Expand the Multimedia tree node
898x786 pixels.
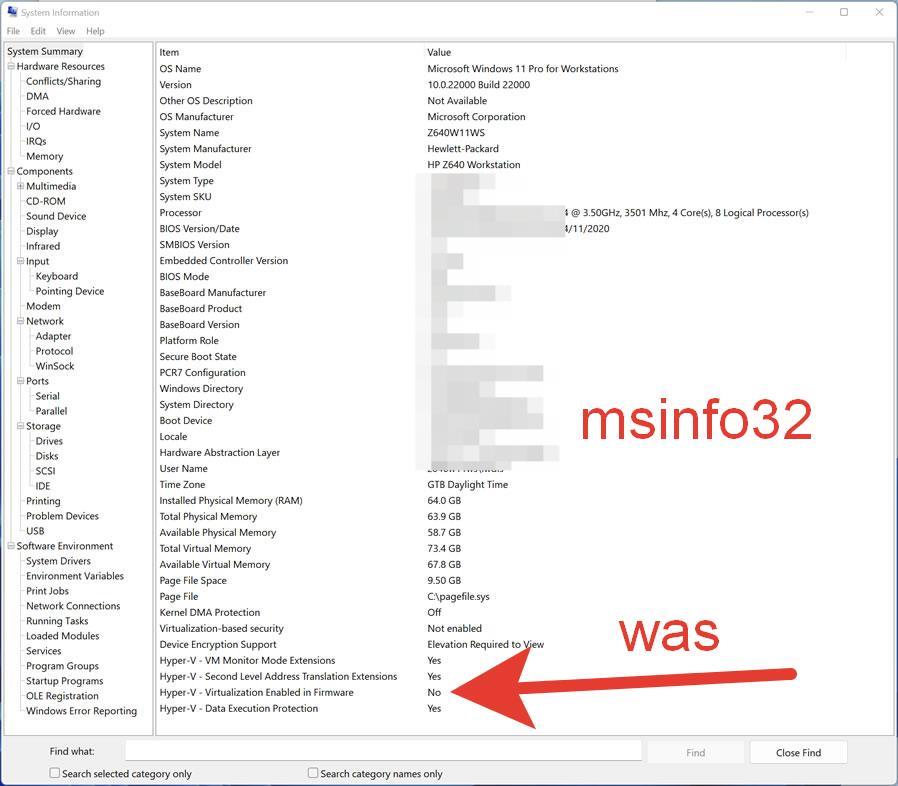[21, 186]
